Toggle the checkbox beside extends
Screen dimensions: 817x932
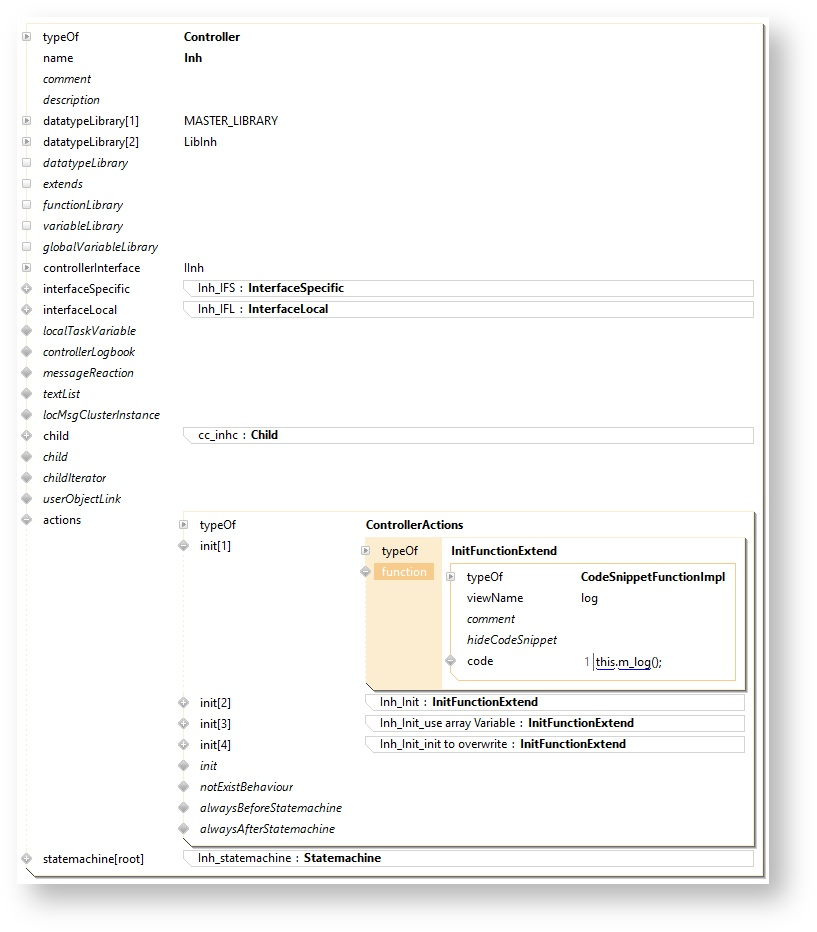pos(27,184)
